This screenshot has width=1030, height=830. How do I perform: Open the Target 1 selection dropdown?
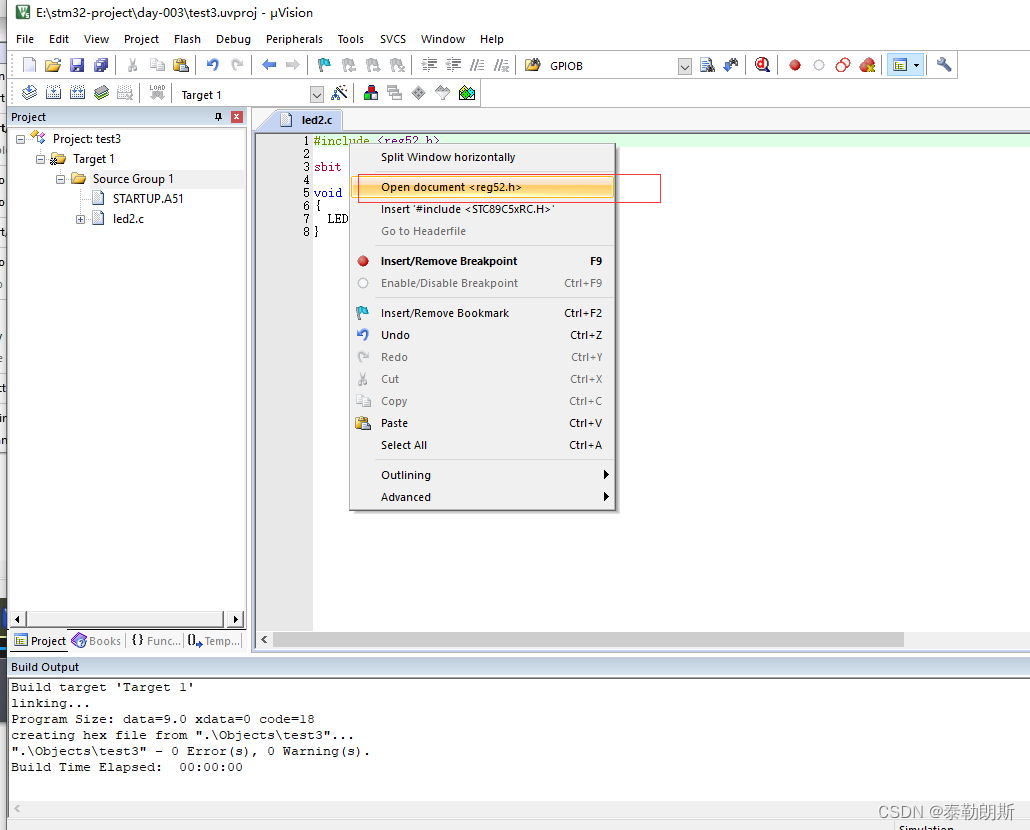click(317, 95)
